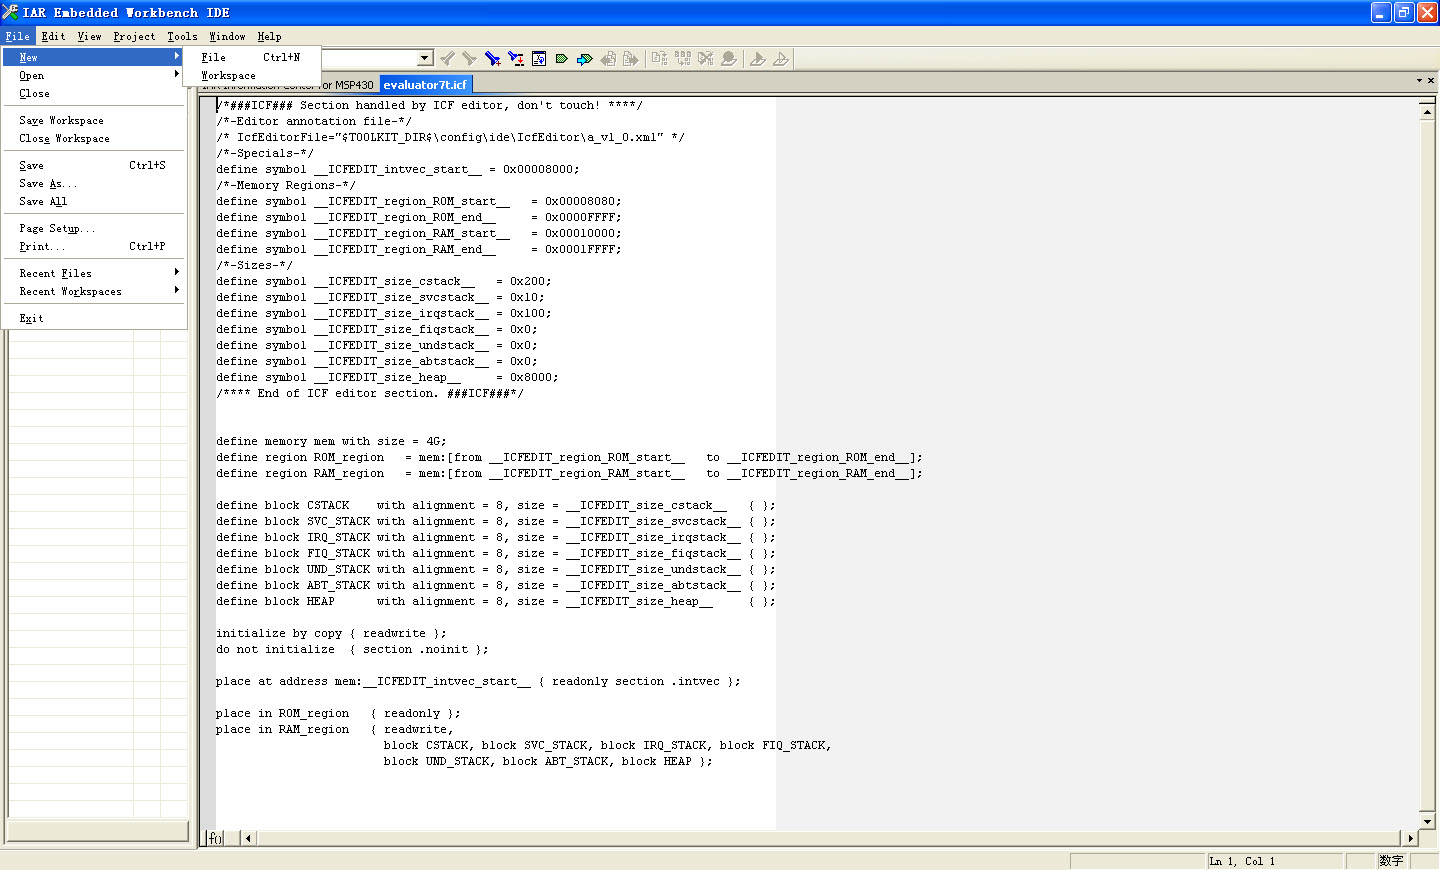1440x870 pixels.
Task: Click the Toggle Breakpoint icon
Action: coord(729,59)
